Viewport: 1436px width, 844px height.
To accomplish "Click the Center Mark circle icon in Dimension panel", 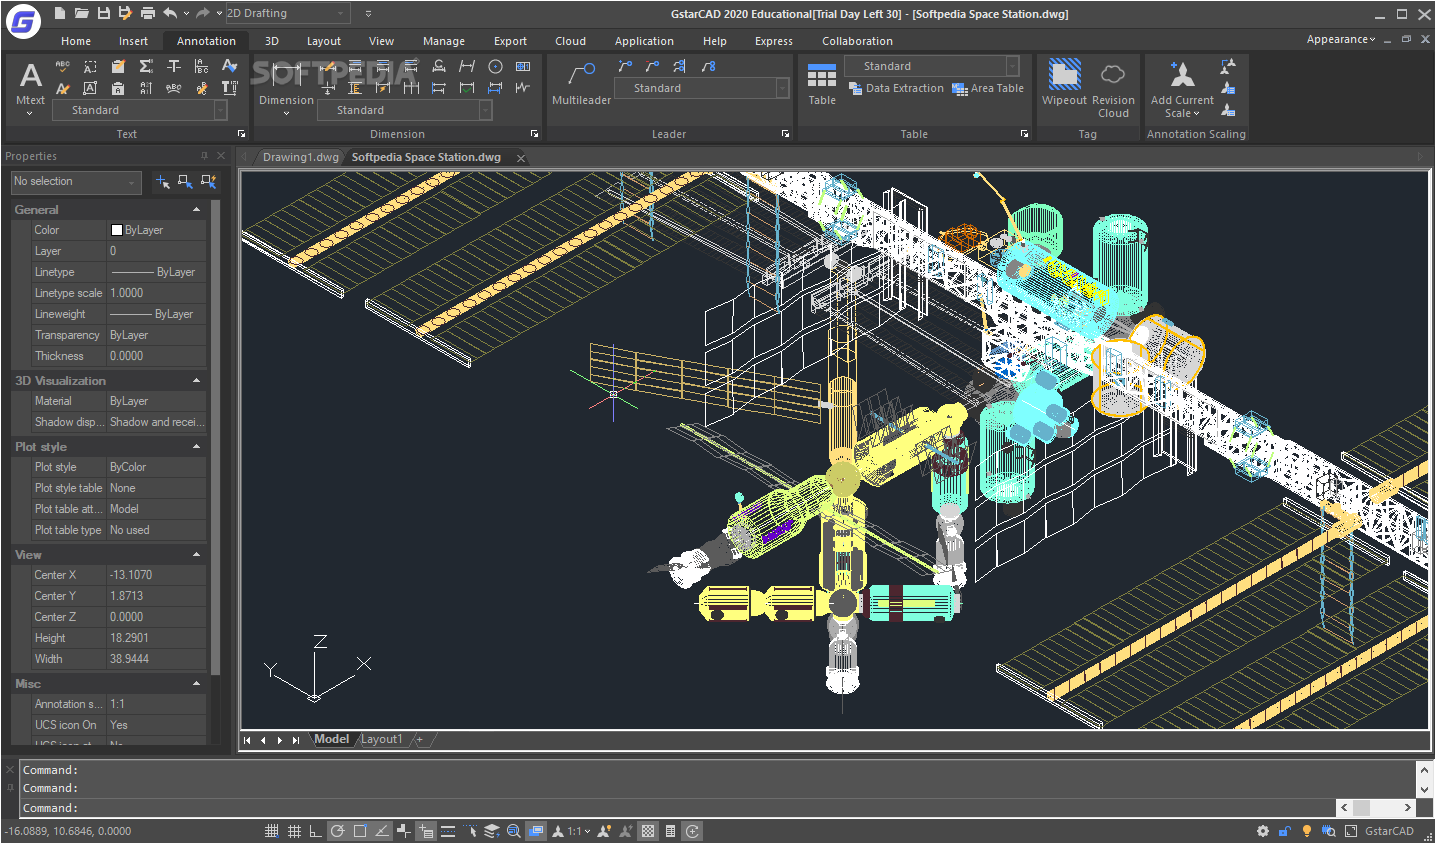I will (x=495, y=66).
